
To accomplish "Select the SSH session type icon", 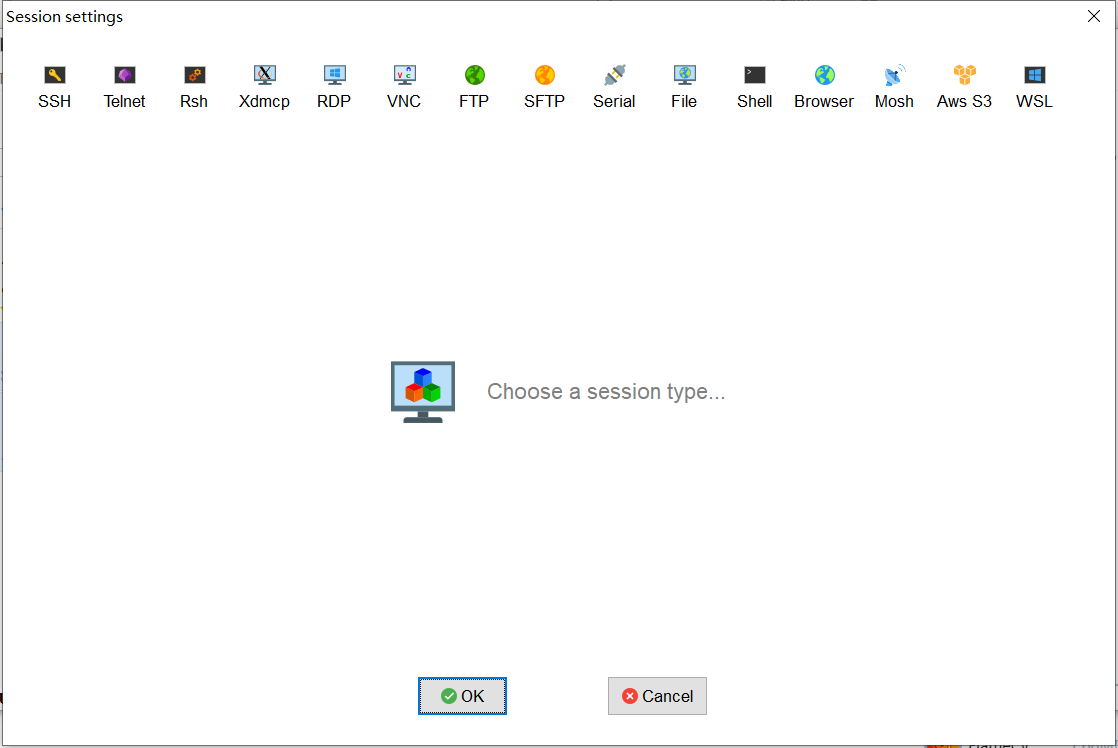I will tap(54, 87).
